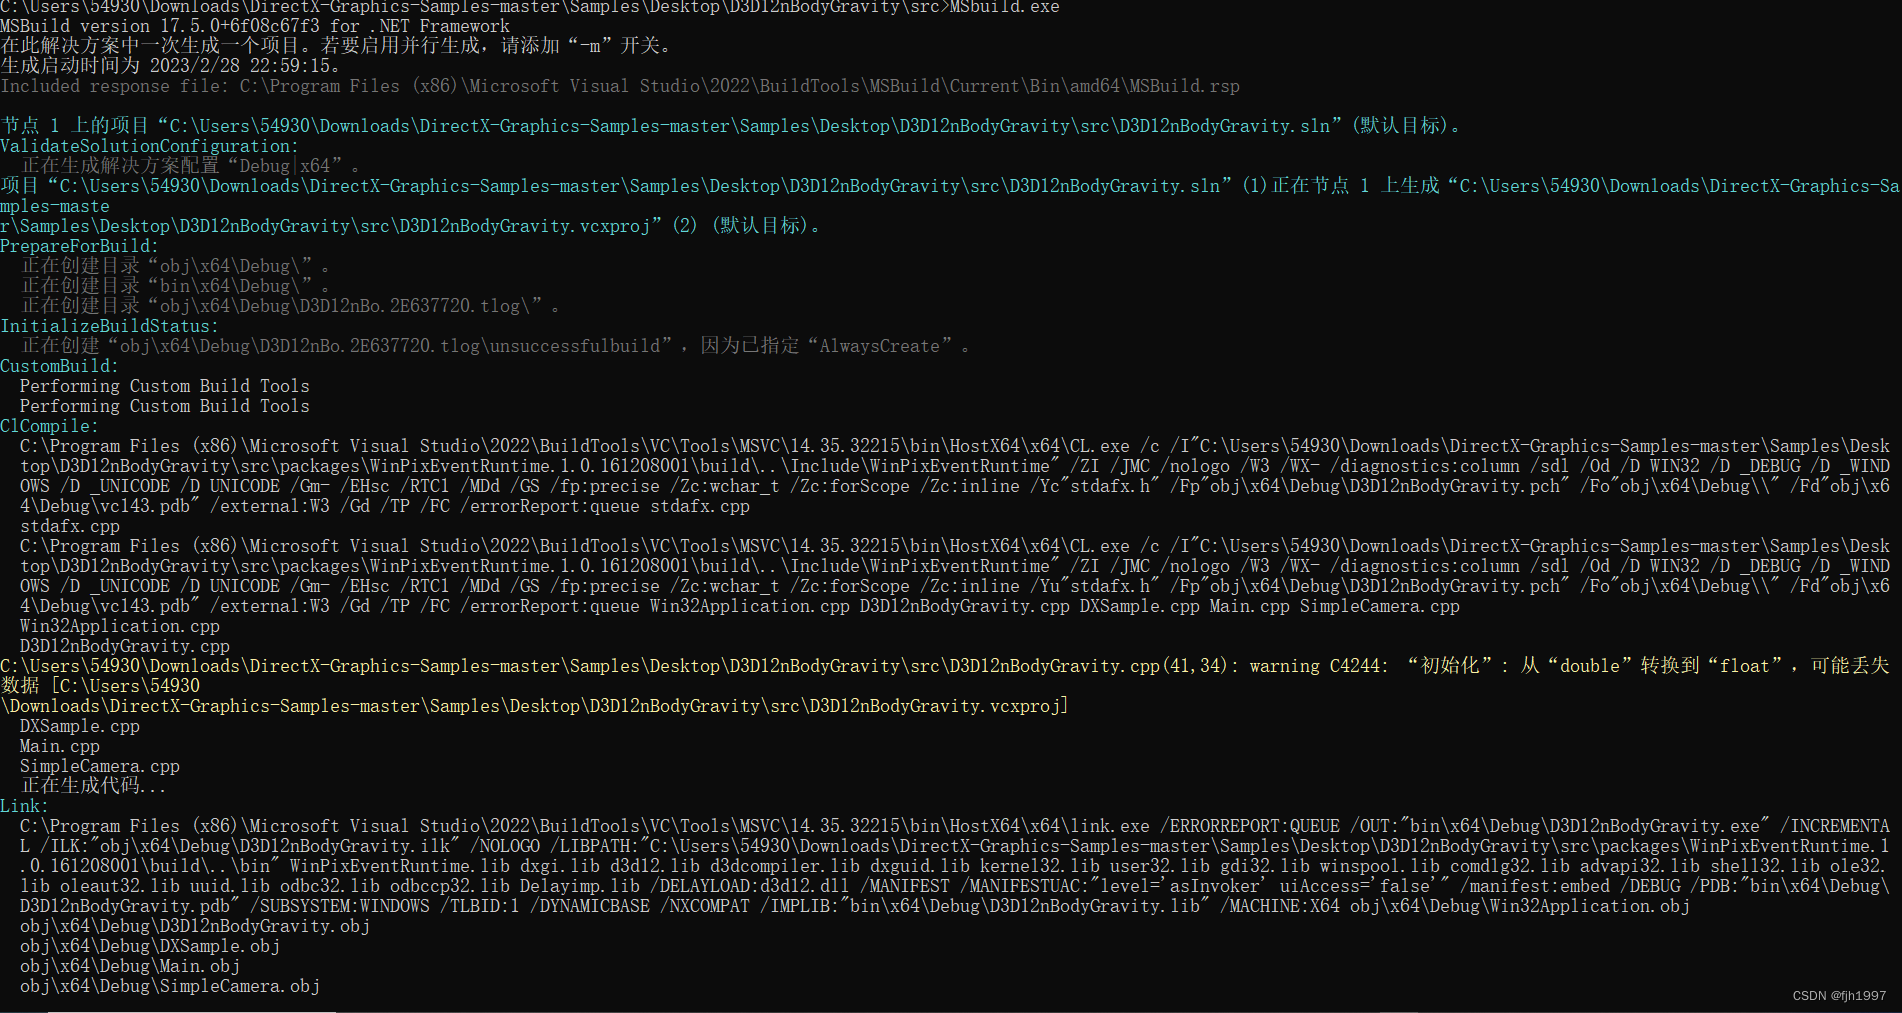Click the /NXCOMPAT linker flag
Viewport: 1902px width, 1013px height.
click(705, 906)
